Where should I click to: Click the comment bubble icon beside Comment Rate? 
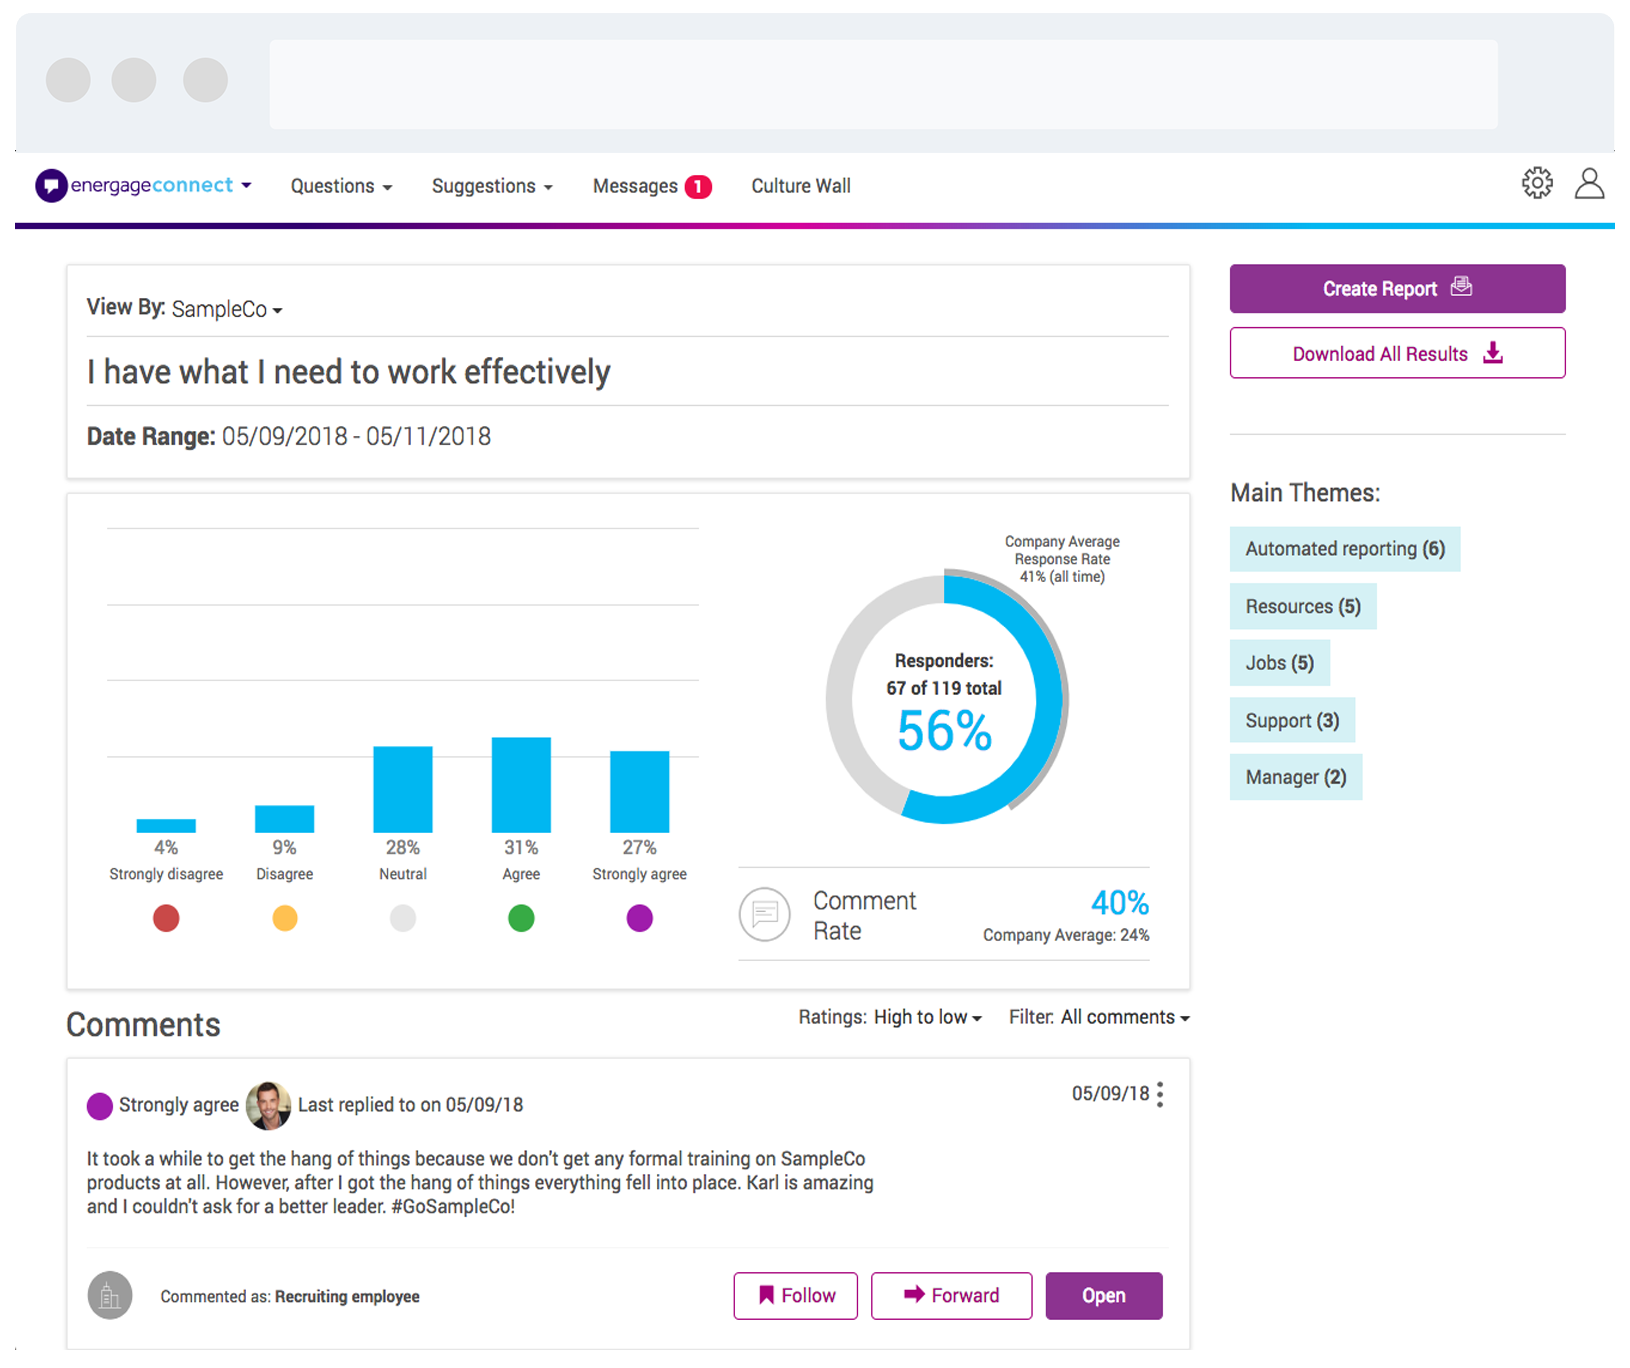765,914
